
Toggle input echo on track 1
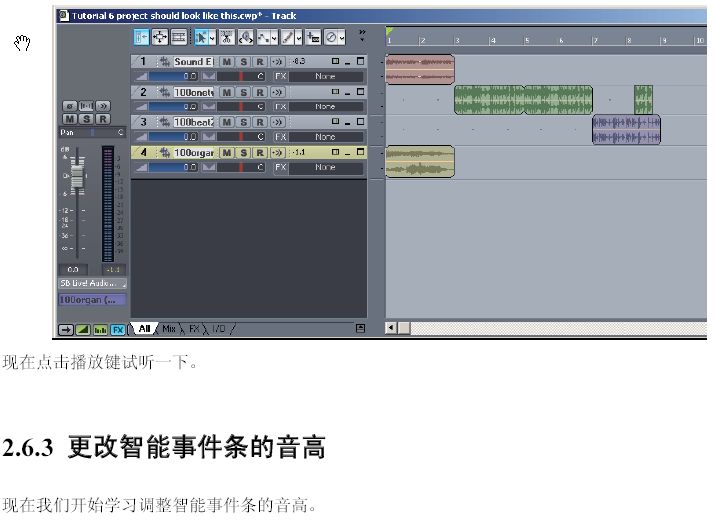point(277,61)
